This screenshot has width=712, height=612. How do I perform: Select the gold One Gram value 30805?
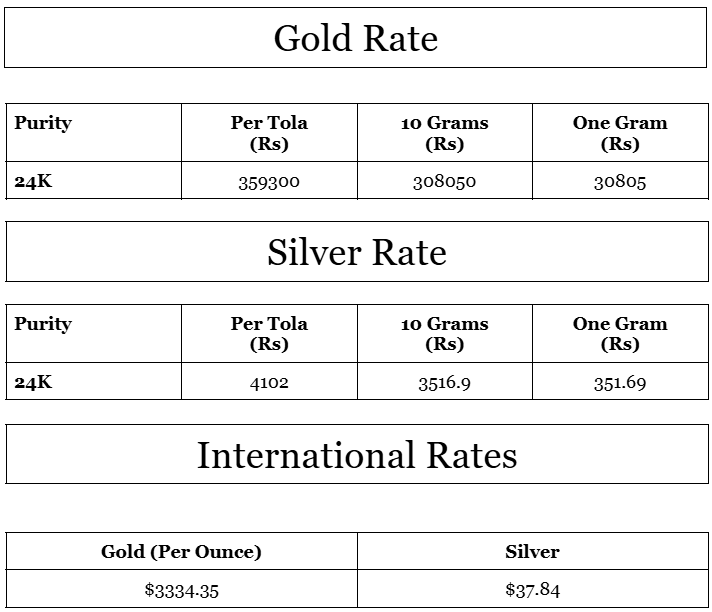pyautogui.click(x=620, y=183)
